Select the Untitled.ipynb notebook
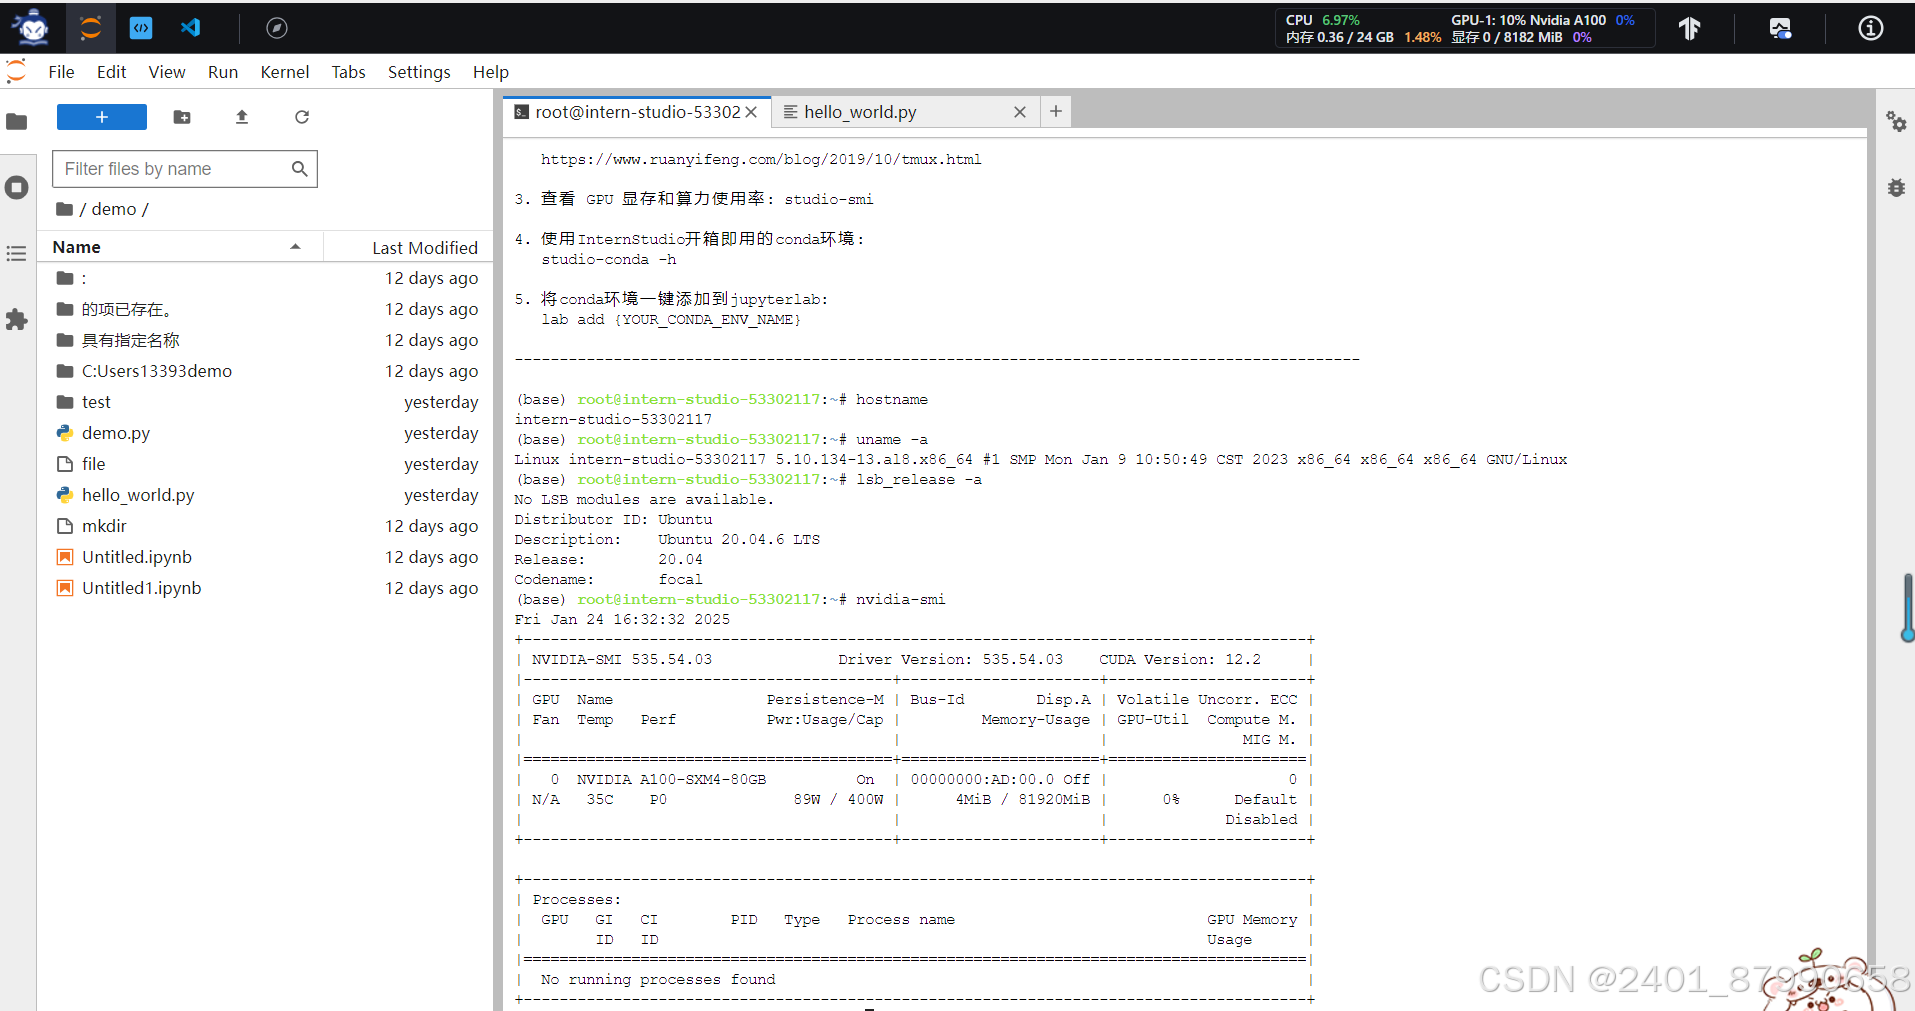 (266, 557)
